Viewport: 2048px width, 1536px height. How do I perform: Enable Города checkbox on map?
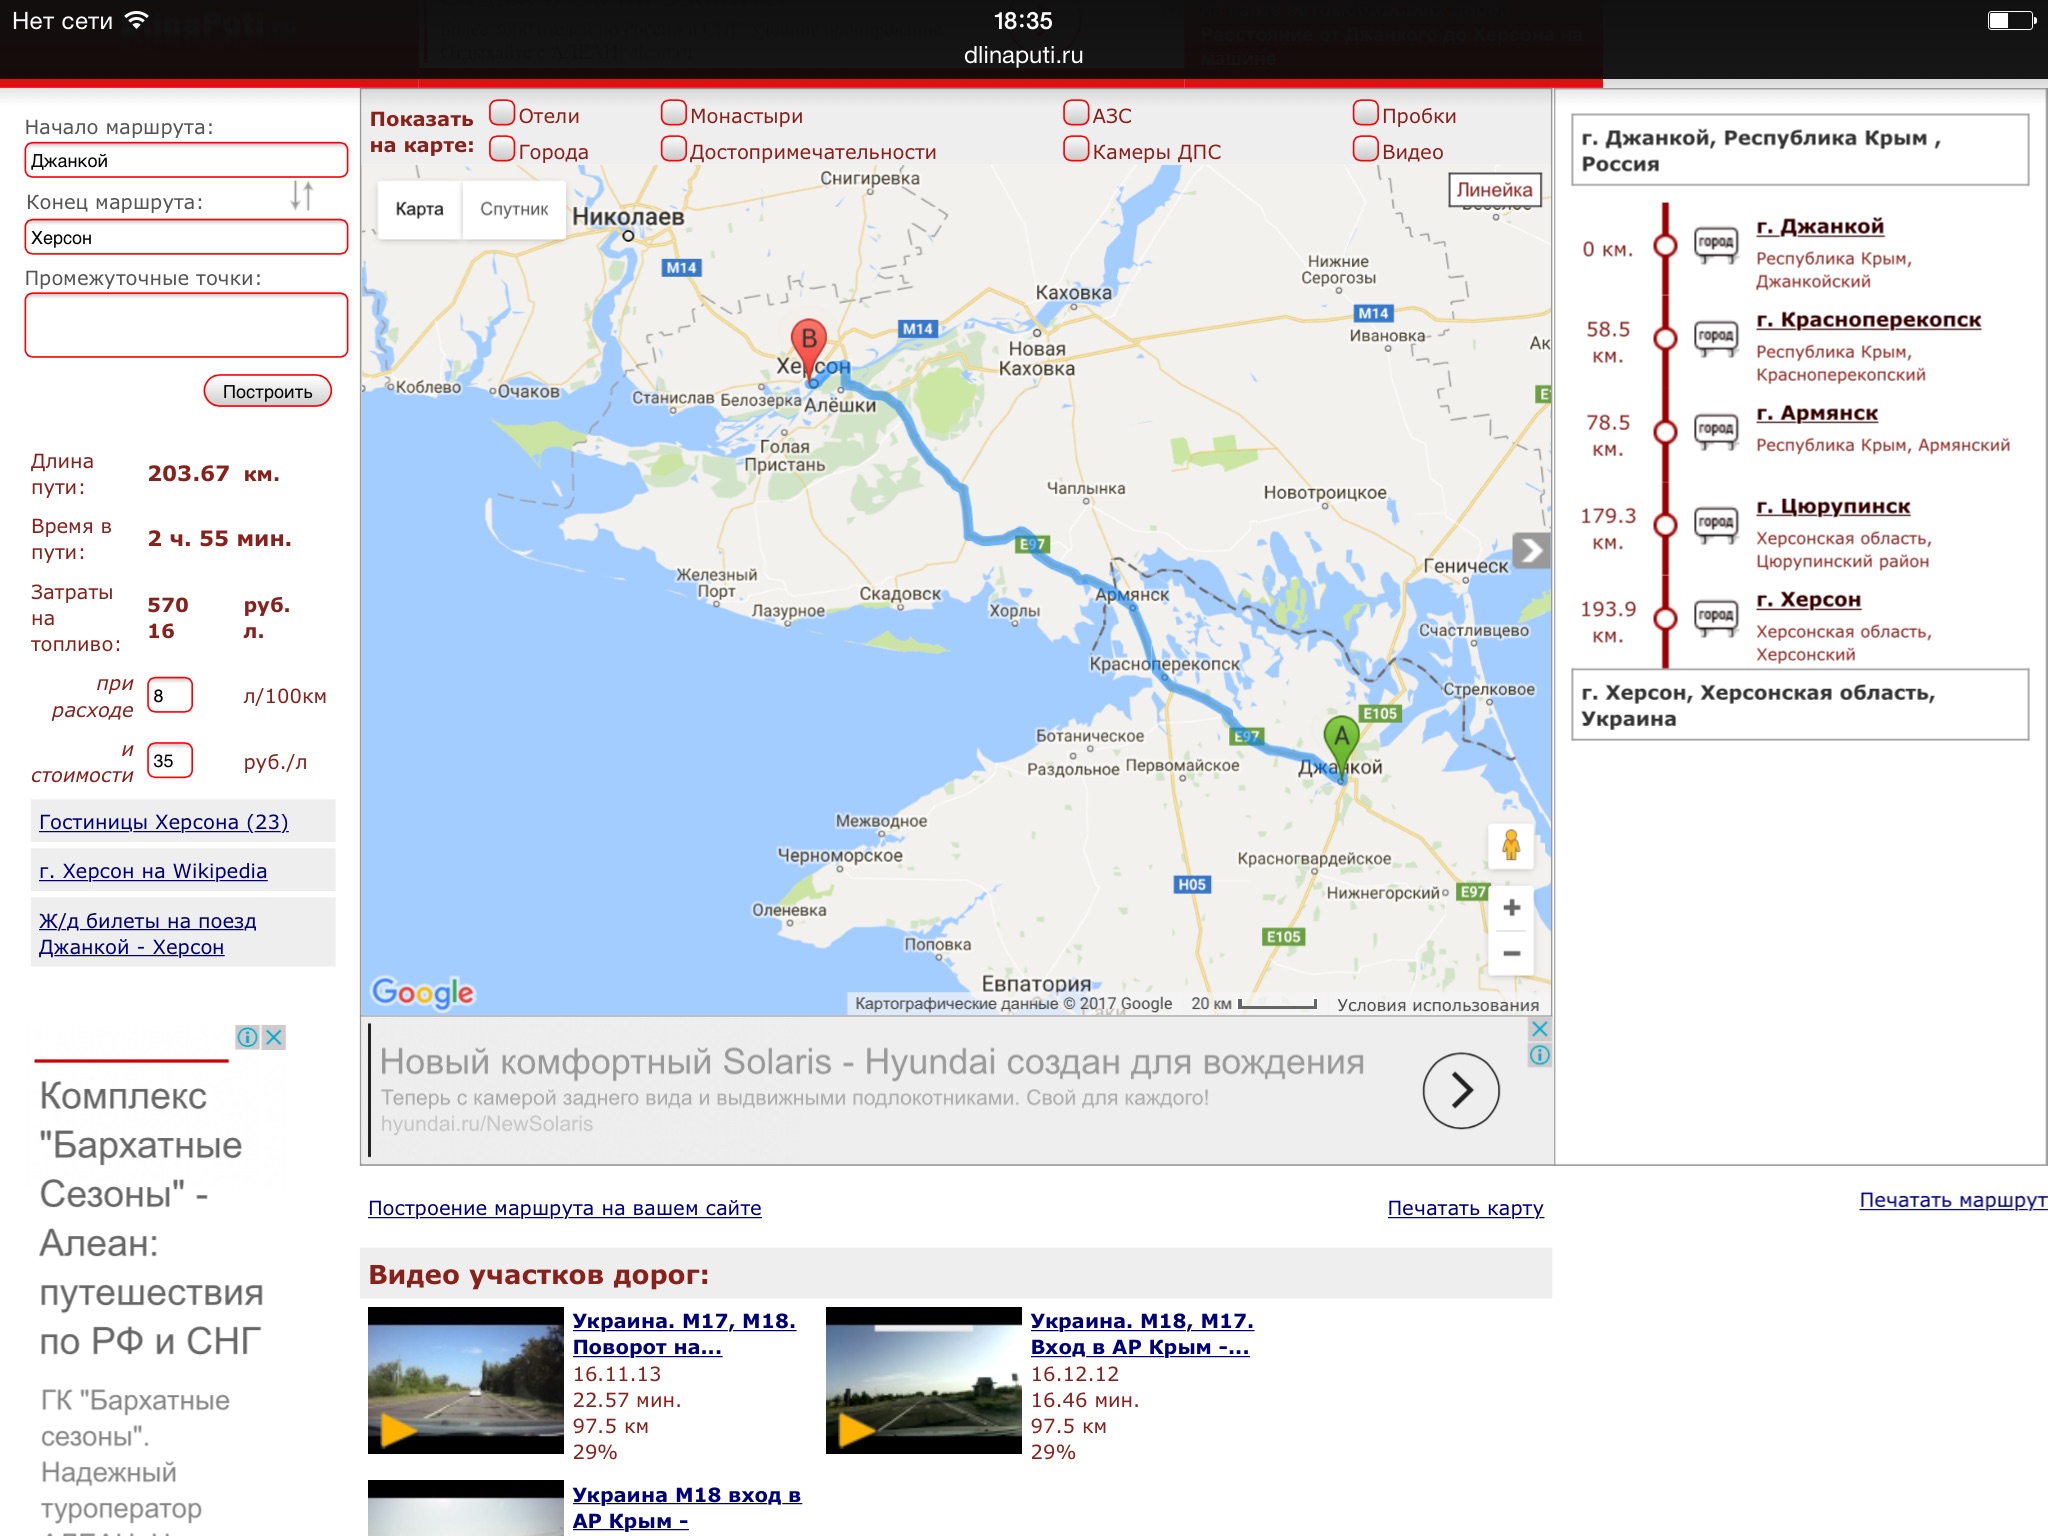click(x=502, y=149)
